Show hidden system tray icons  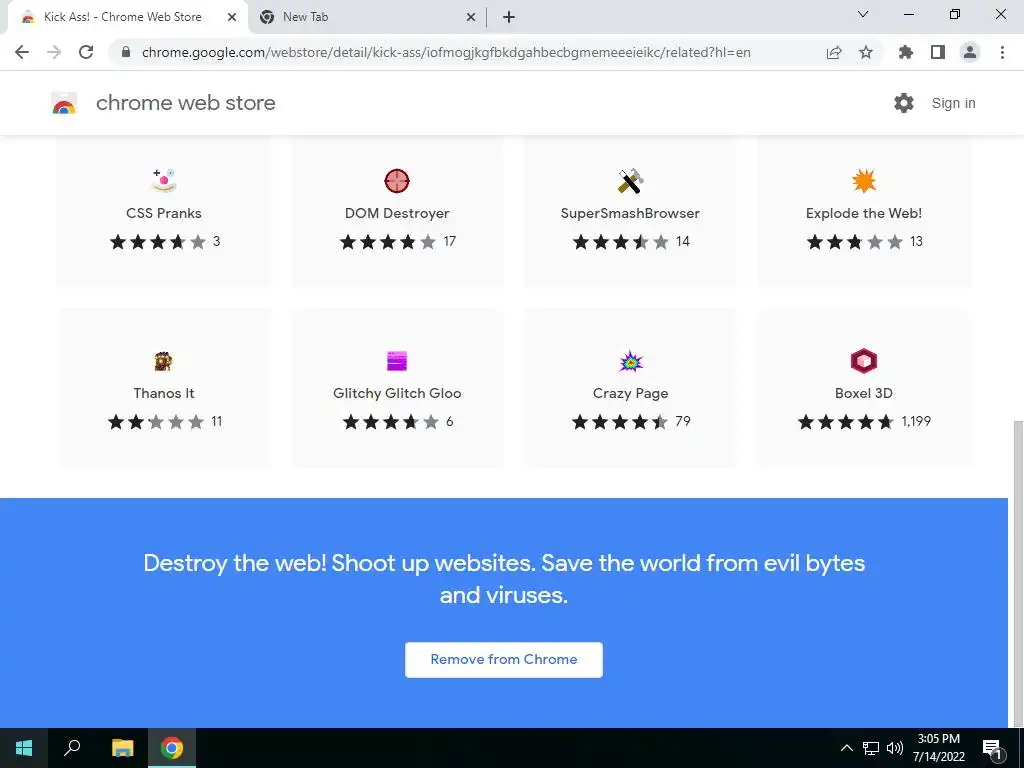pyautogui.click(x=846, y=748)
